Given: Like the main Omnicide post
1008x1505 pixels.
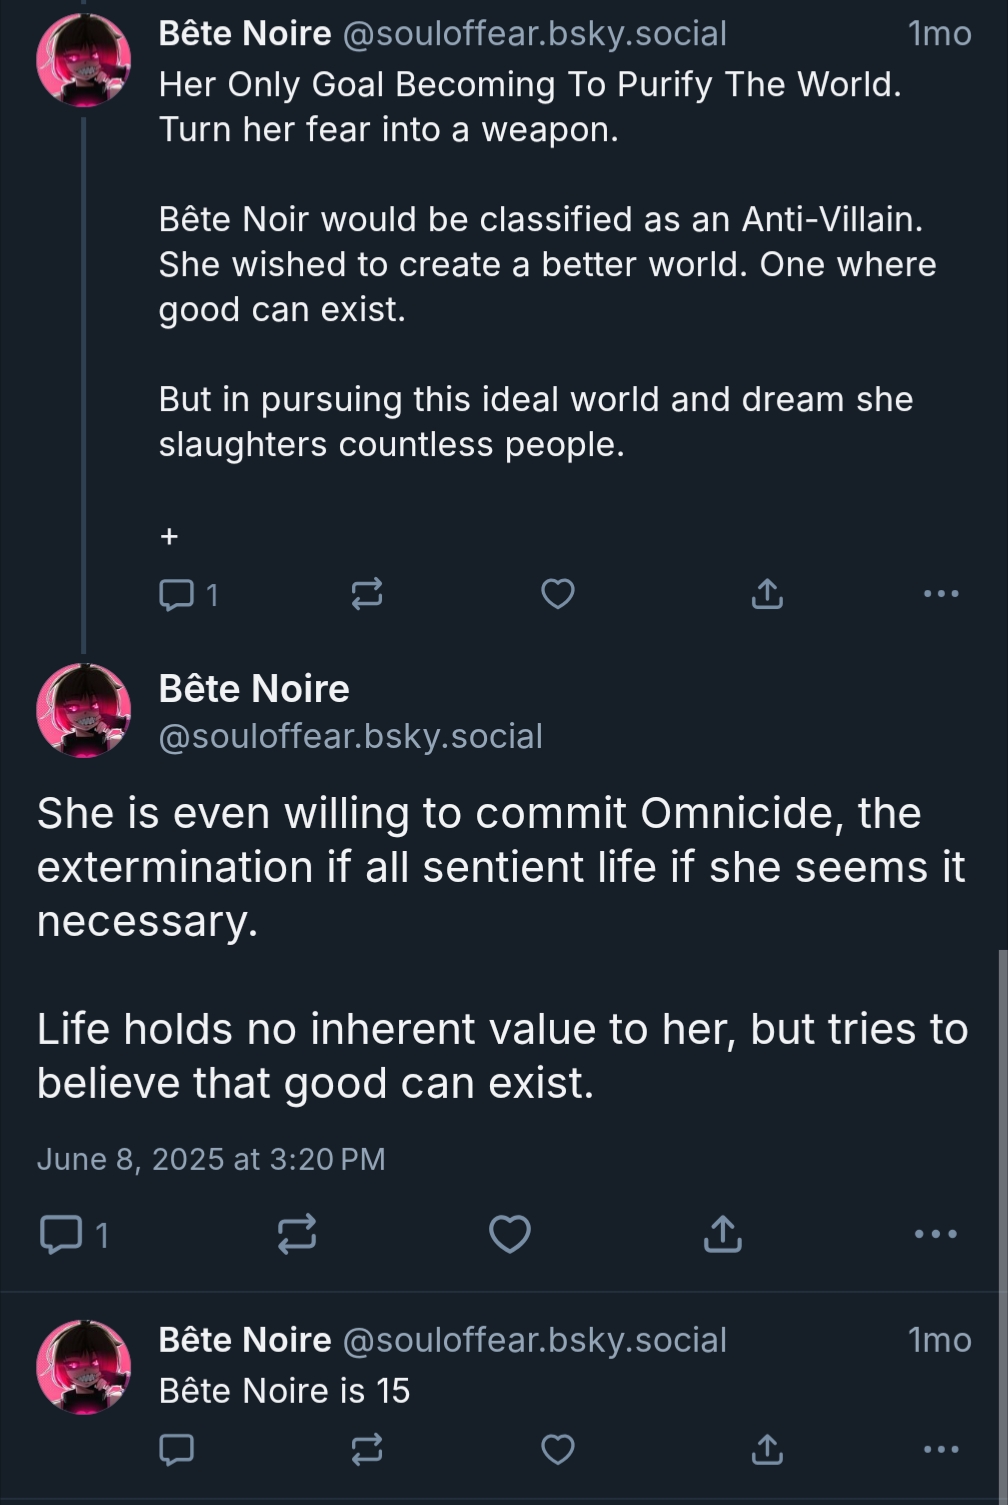Looking at the screenshot, I should (x=510, y=1234).
